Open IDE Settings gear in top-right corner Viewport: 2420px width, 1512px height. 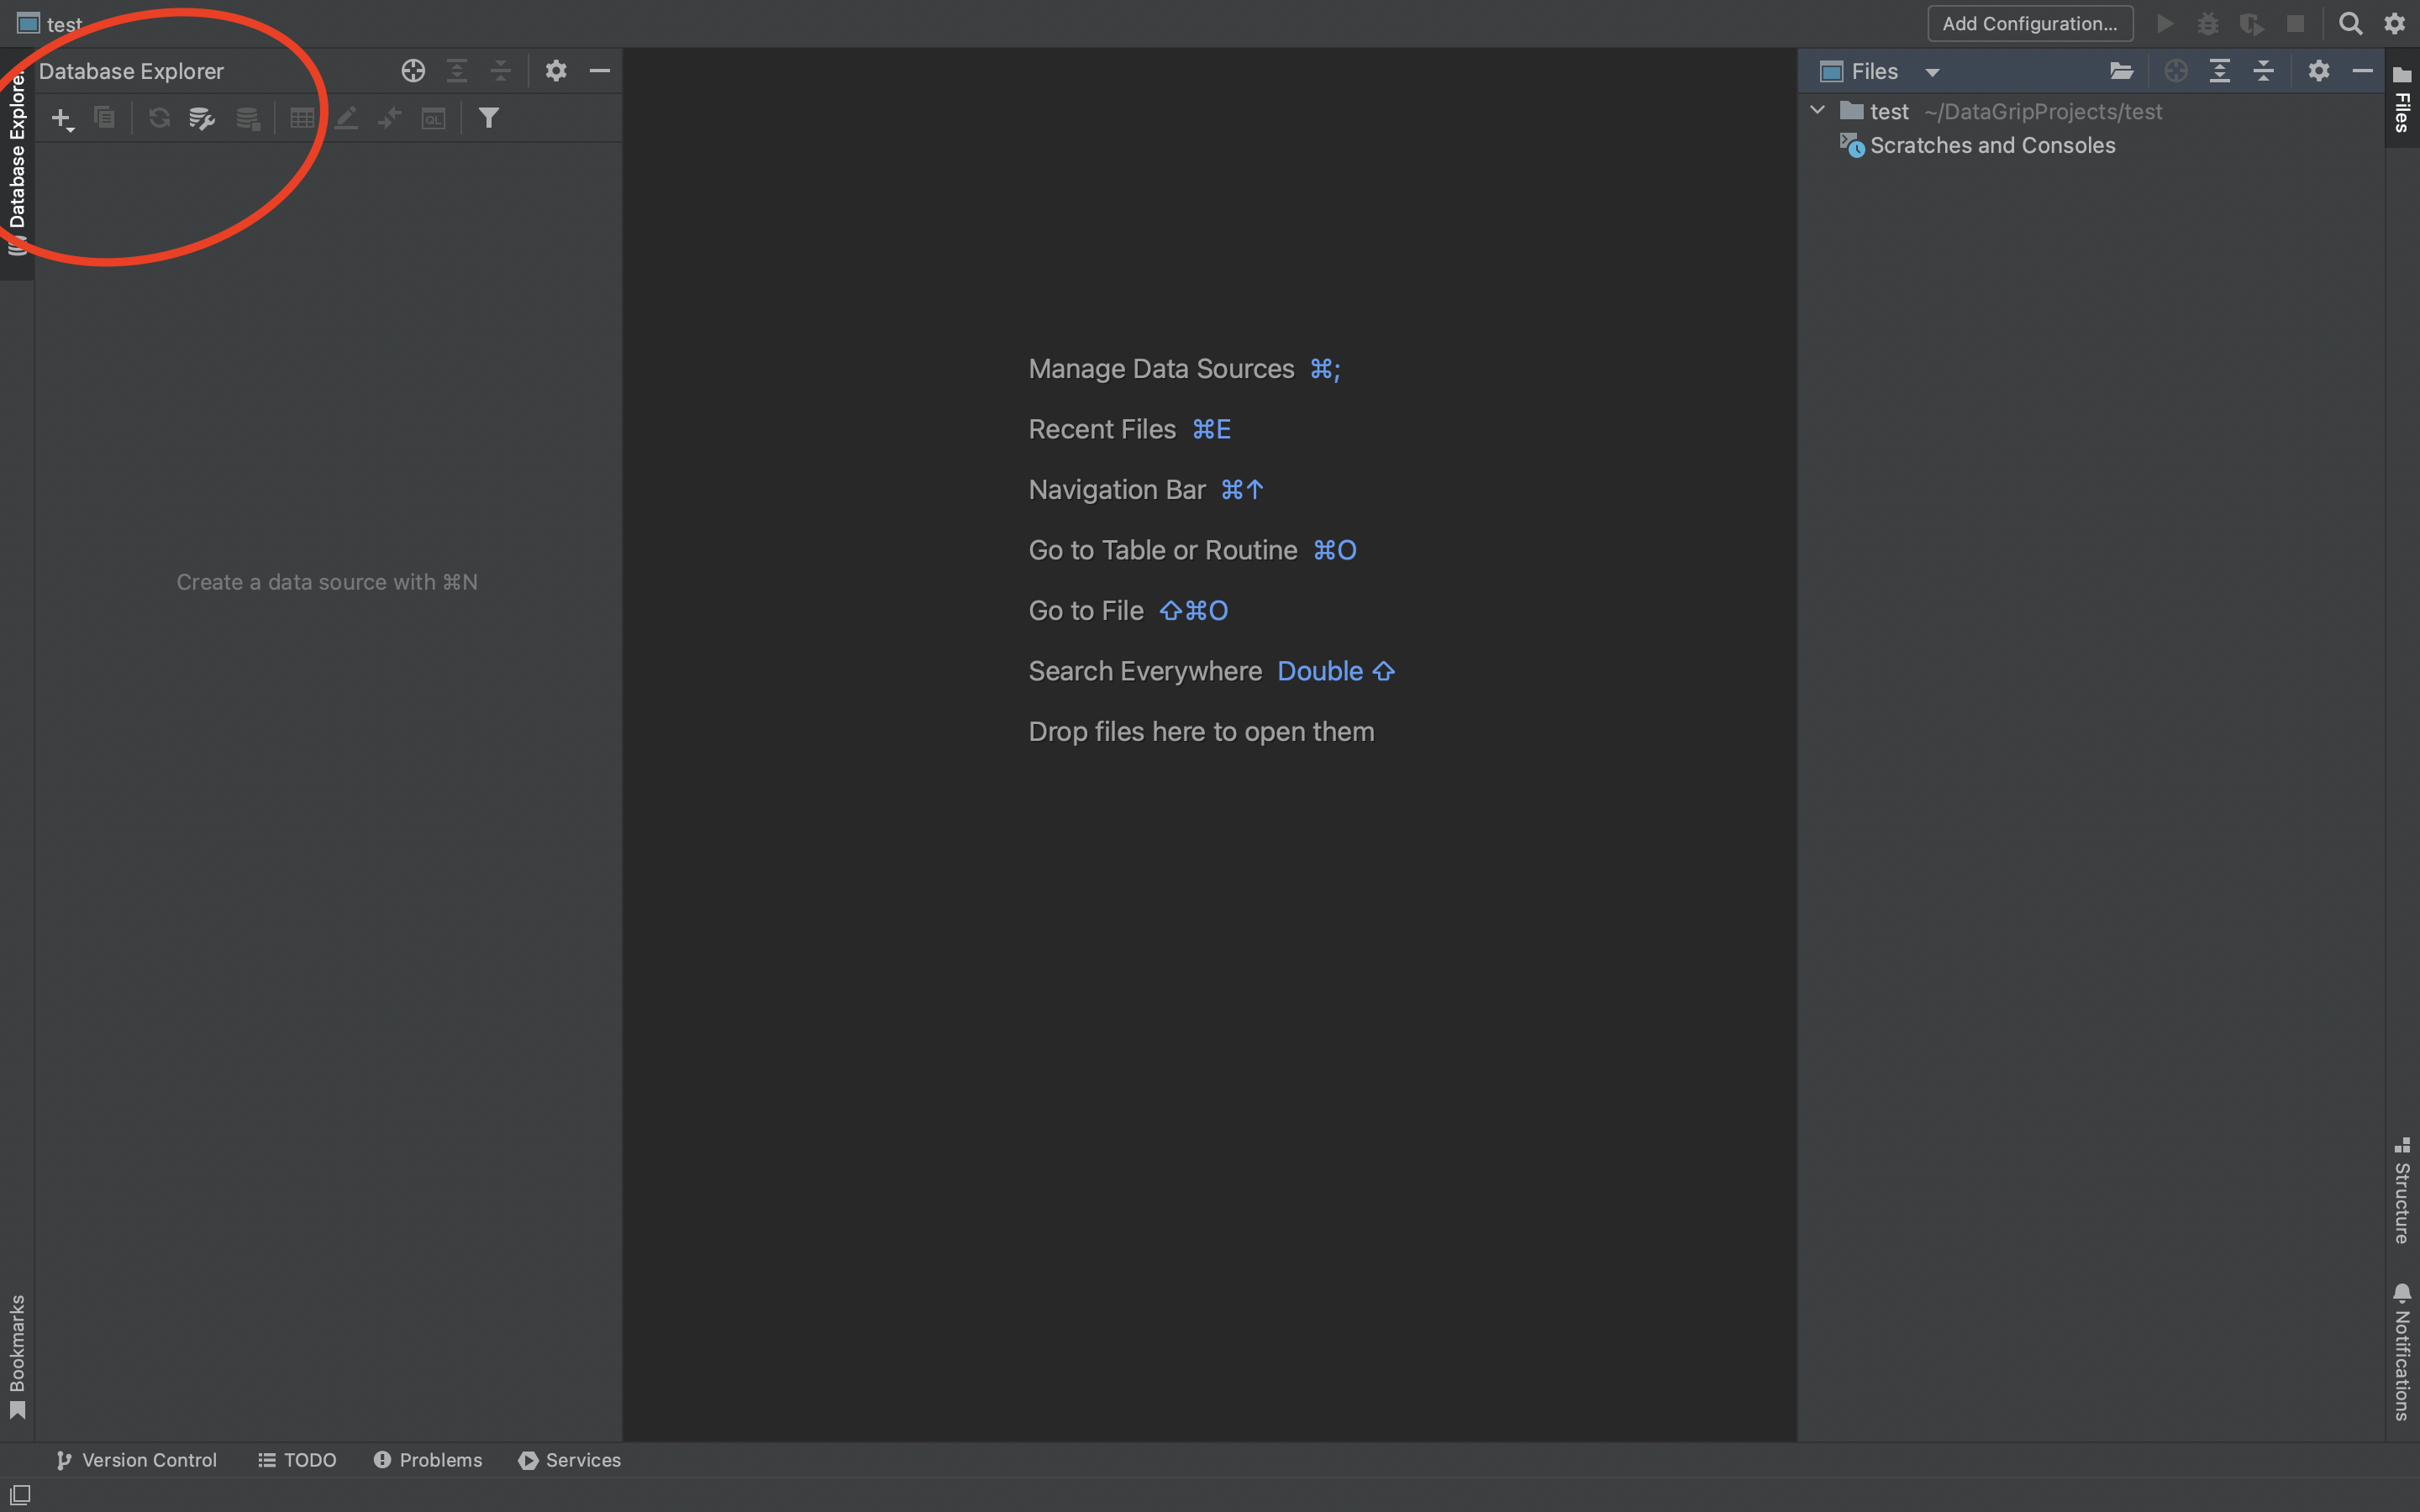pos(2394,23)
